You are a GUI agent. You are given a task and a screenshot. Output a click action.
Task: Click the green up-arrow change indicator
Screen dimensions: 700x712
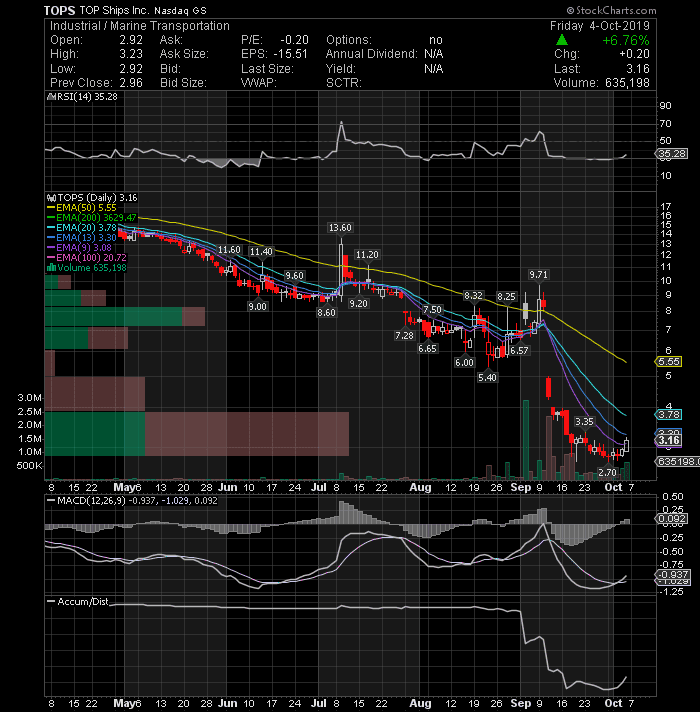562,40
